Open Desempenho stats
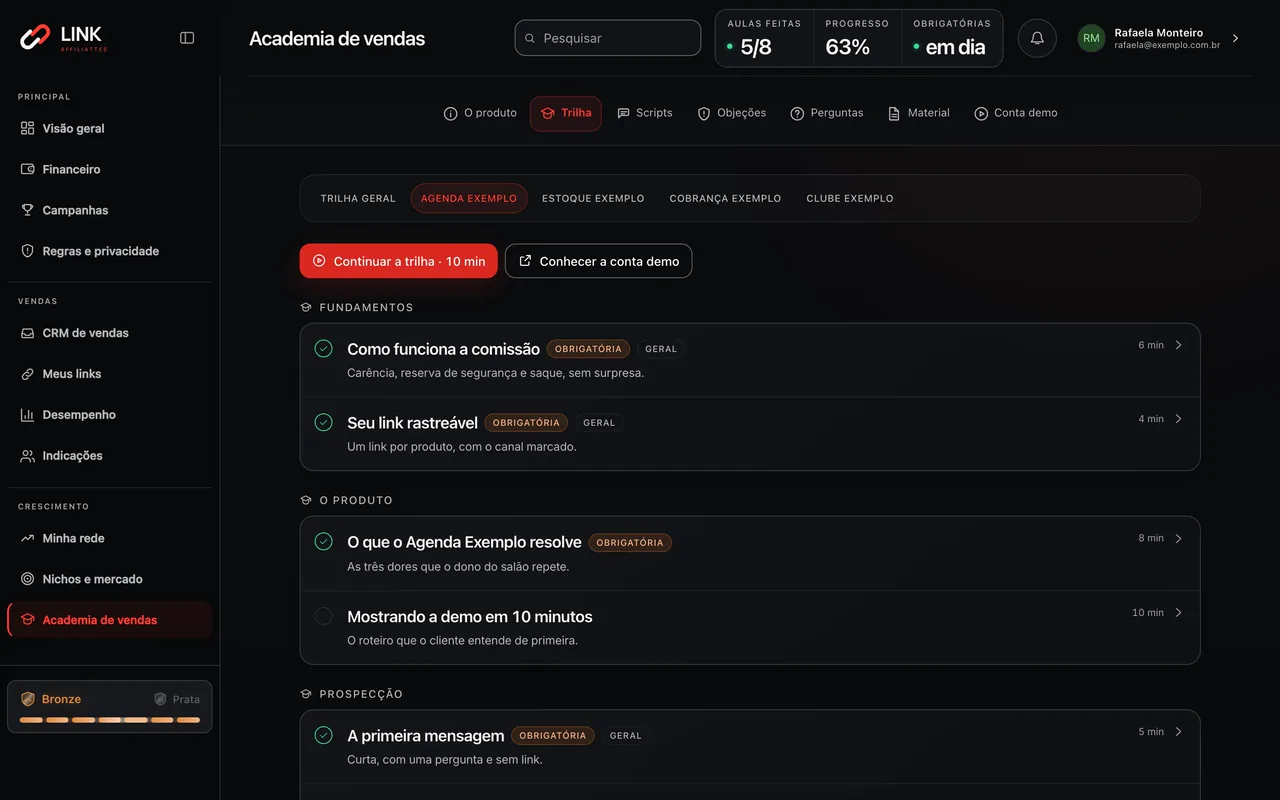The height and width of the screenshot is (800, 1280). [110, 415]
